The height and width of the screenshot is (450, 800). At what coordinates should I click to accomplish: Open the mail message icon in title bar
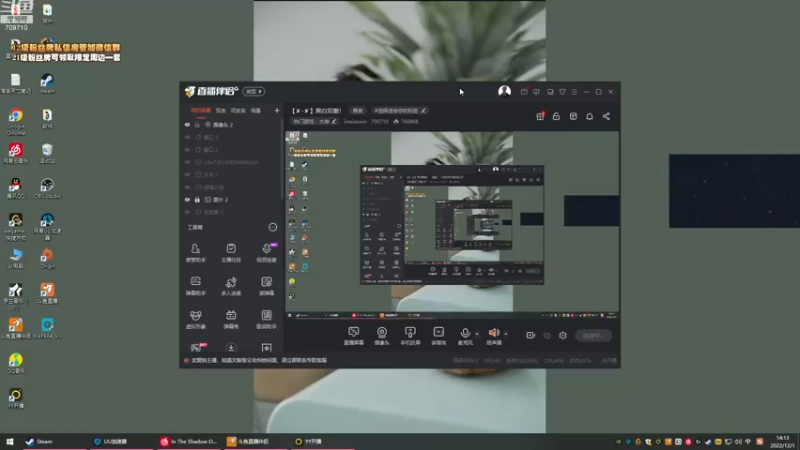coord(524,92)
